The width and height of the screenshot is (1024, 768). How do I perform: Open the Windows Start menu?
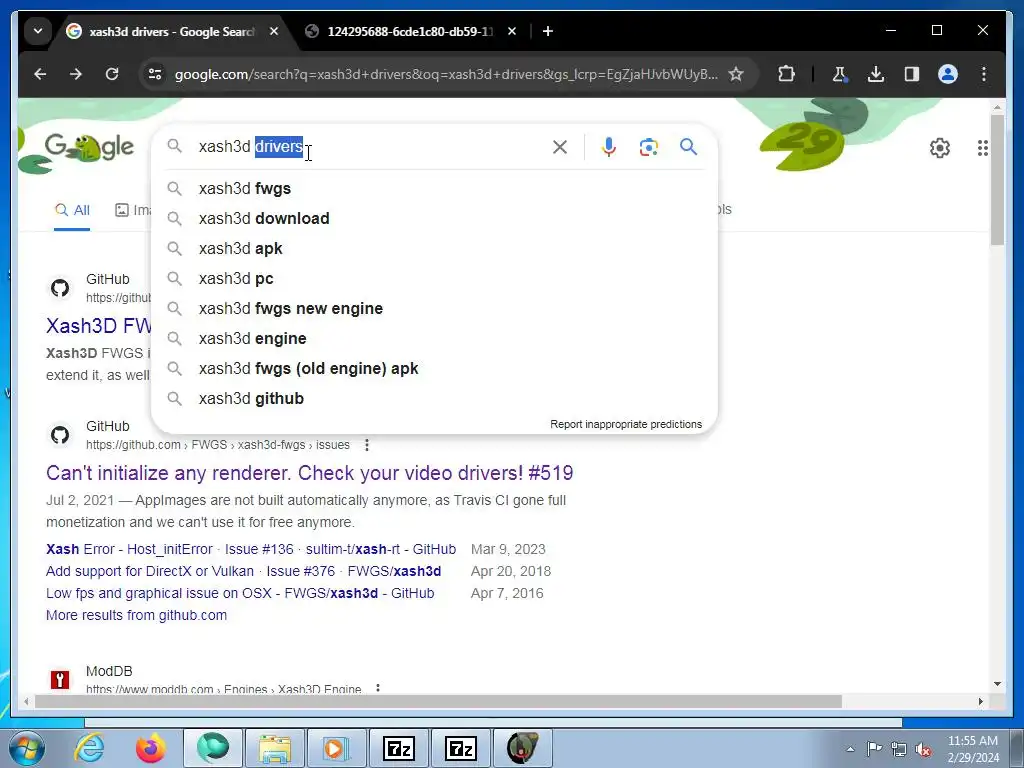(26, 748)
